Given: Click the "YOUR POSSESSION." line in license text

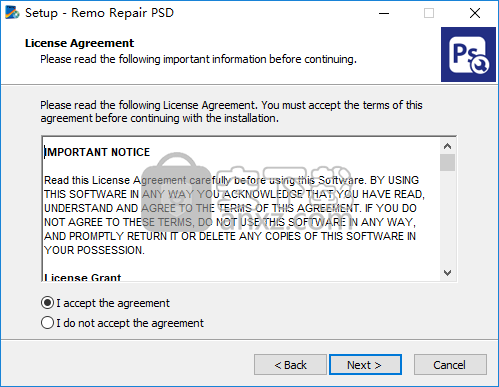Looking at the screenshot, I should tap(94, 250).
